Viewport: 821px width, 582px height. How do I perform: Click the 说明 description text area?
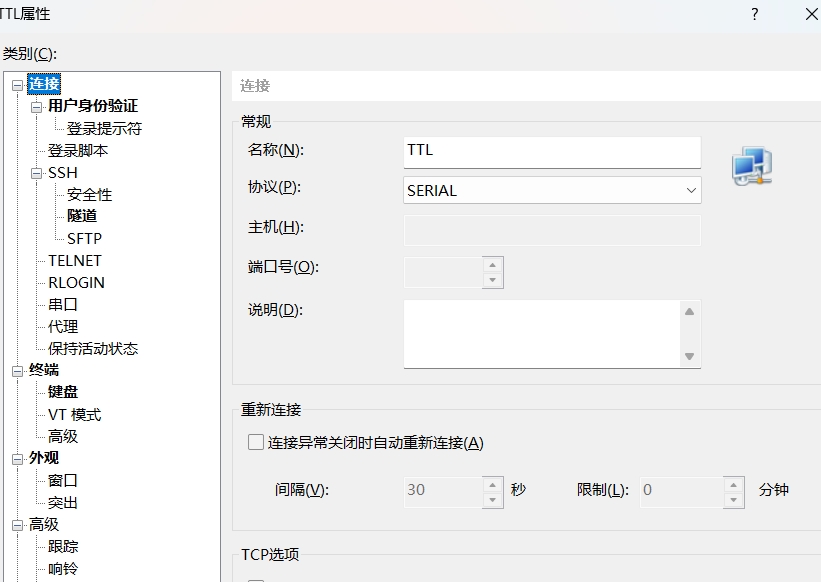pos(542,334)
